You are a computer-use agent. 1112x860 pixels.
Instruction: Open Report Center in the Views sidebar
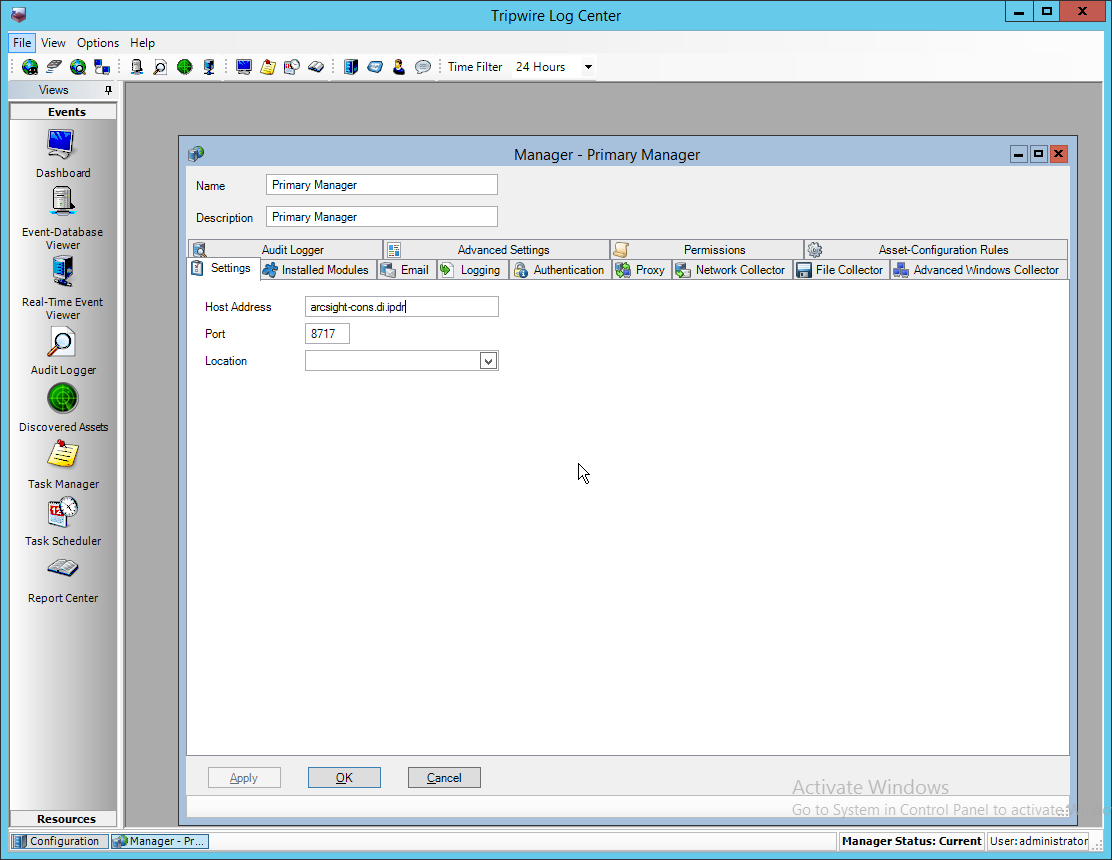(62, 579)
